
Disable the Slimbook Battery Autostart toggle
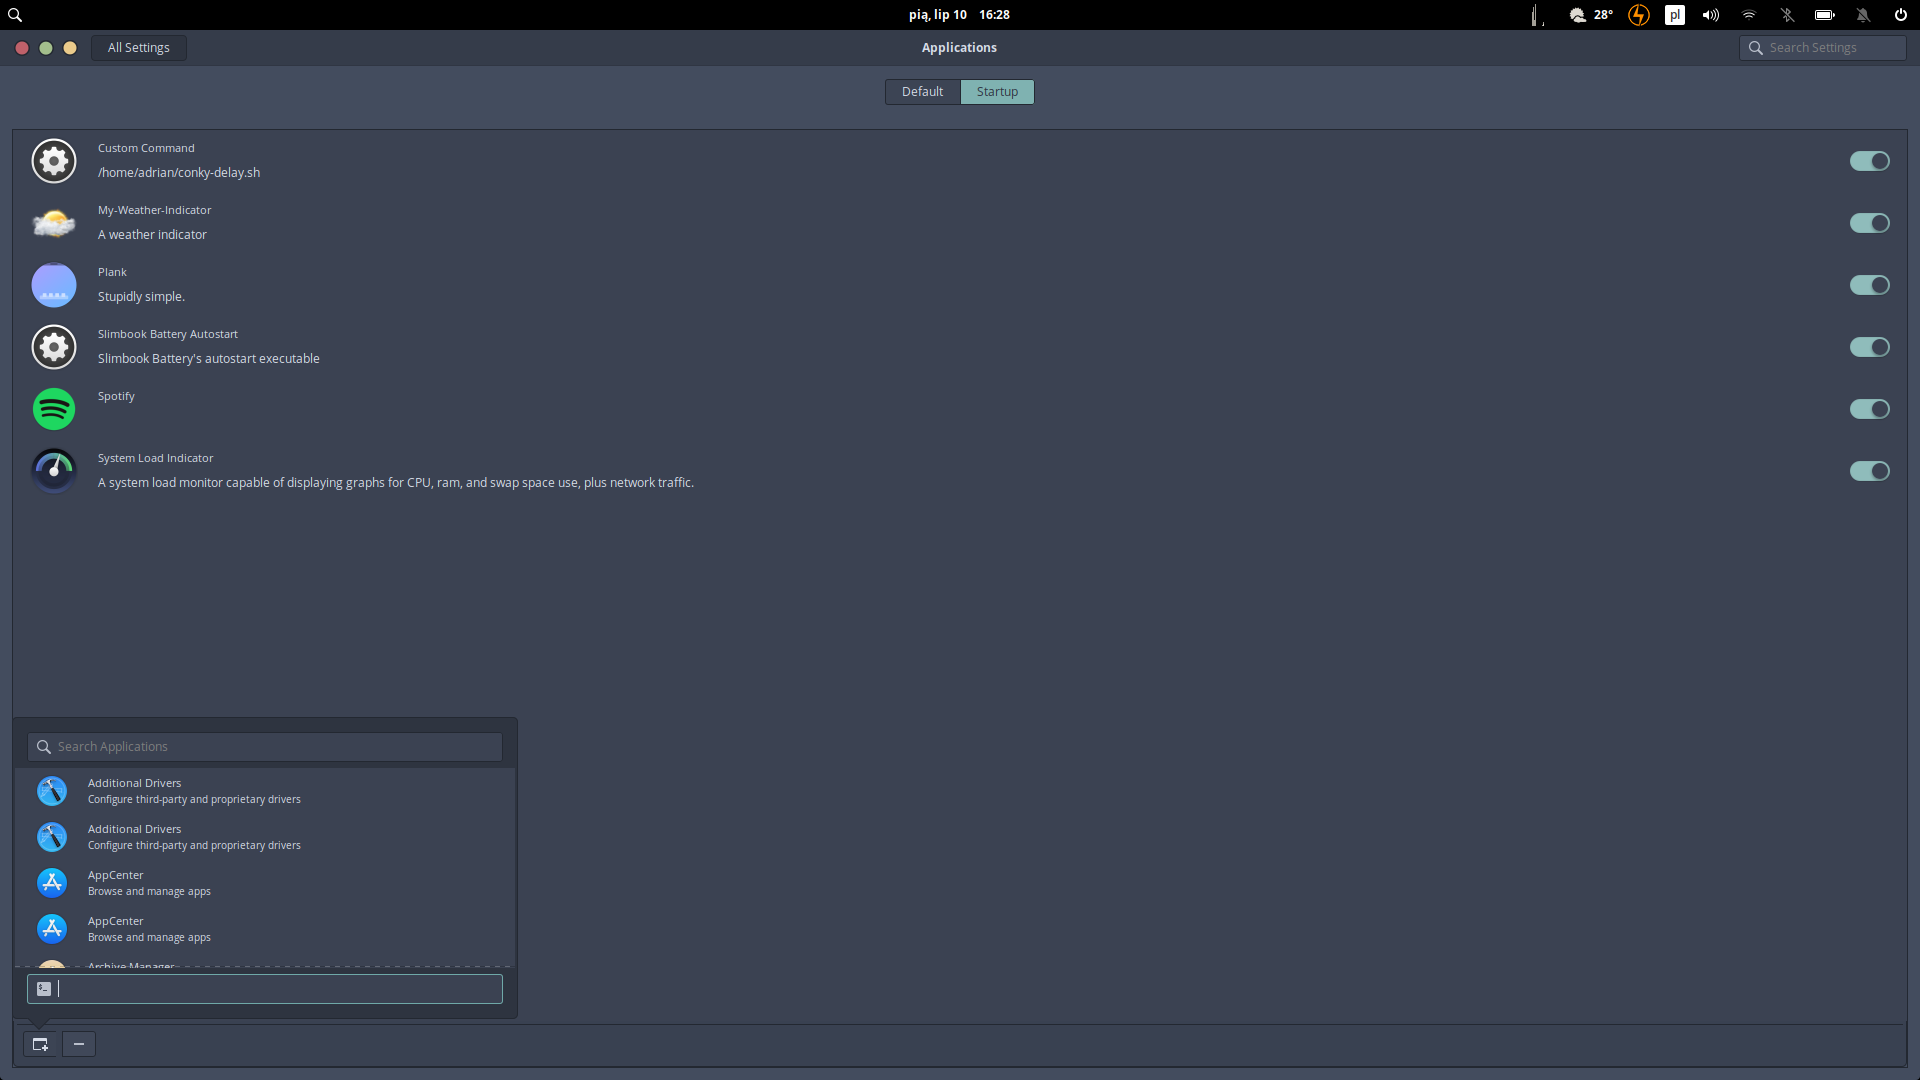pyautogui.click(x=1870, y=347)
